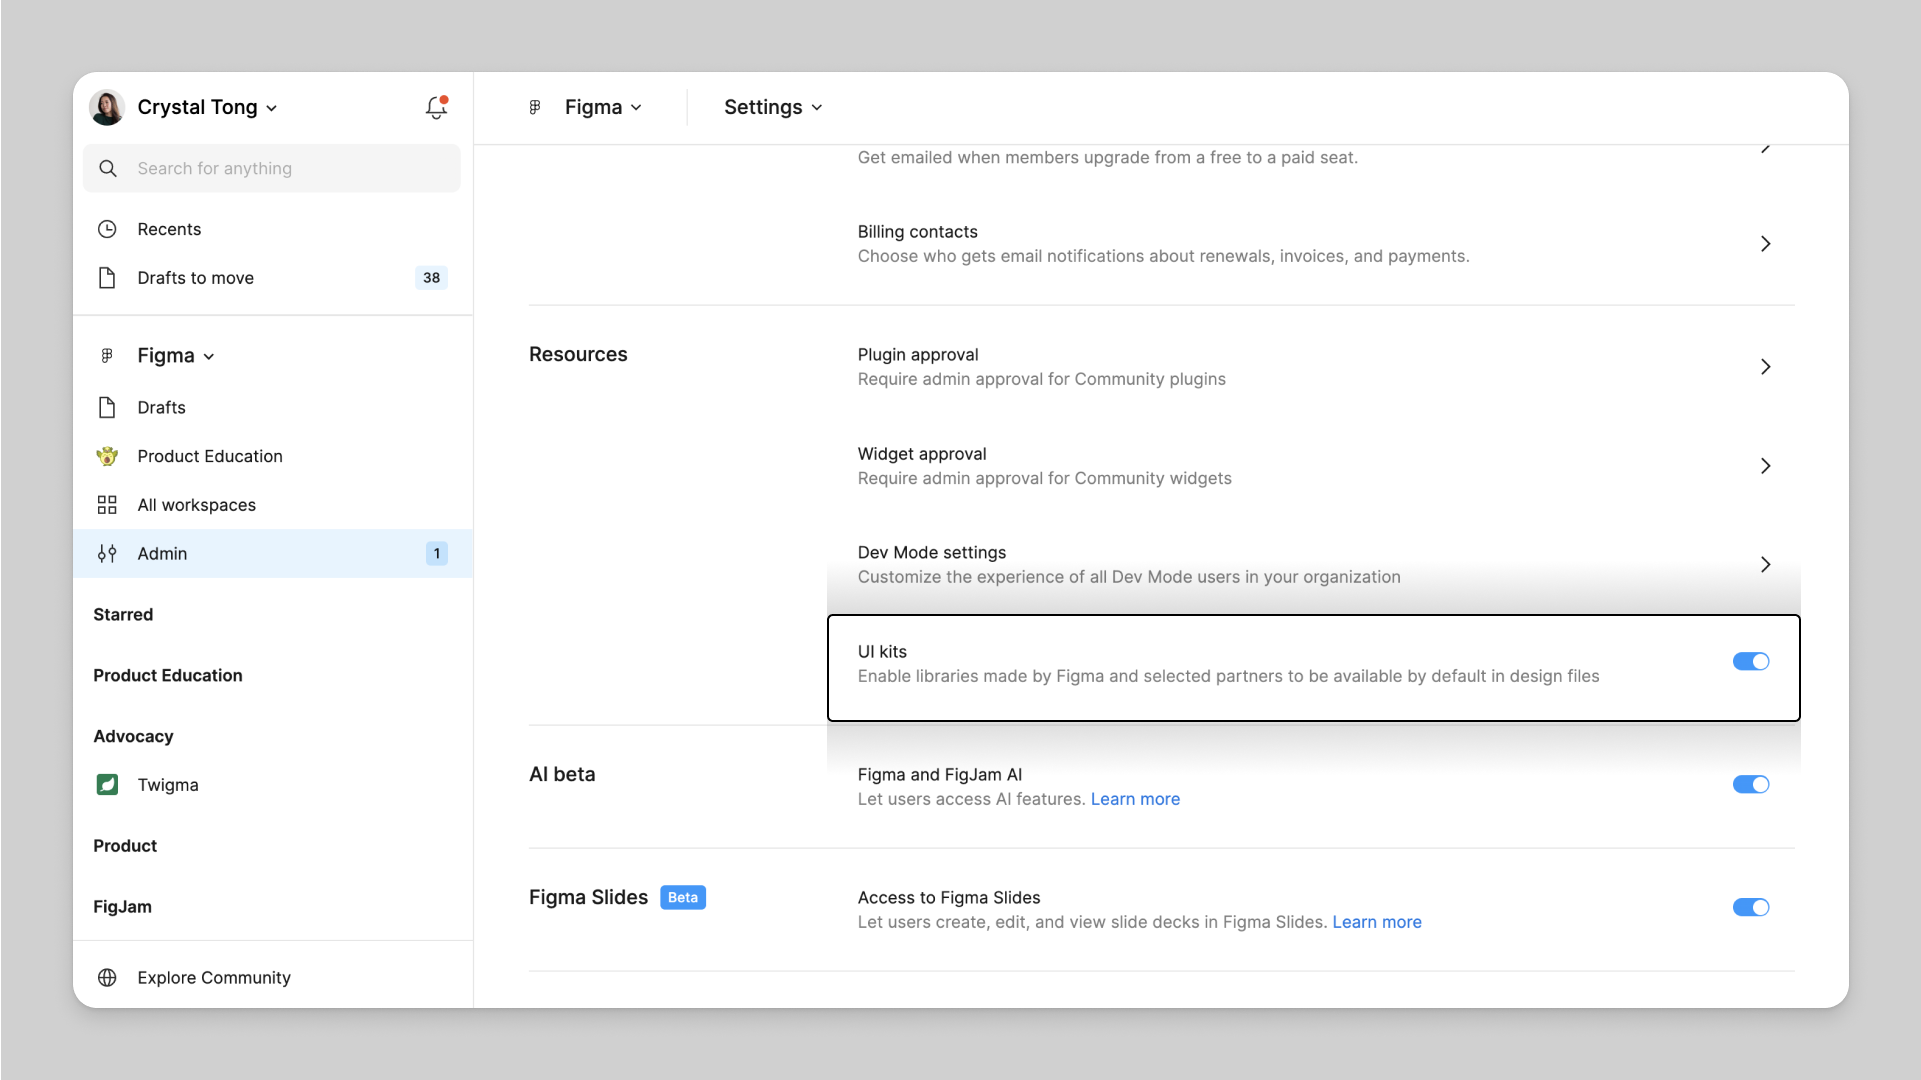1921x1080 pixels.
Task: Click the Figma logo in header
Action: click(x=535, y=107)
